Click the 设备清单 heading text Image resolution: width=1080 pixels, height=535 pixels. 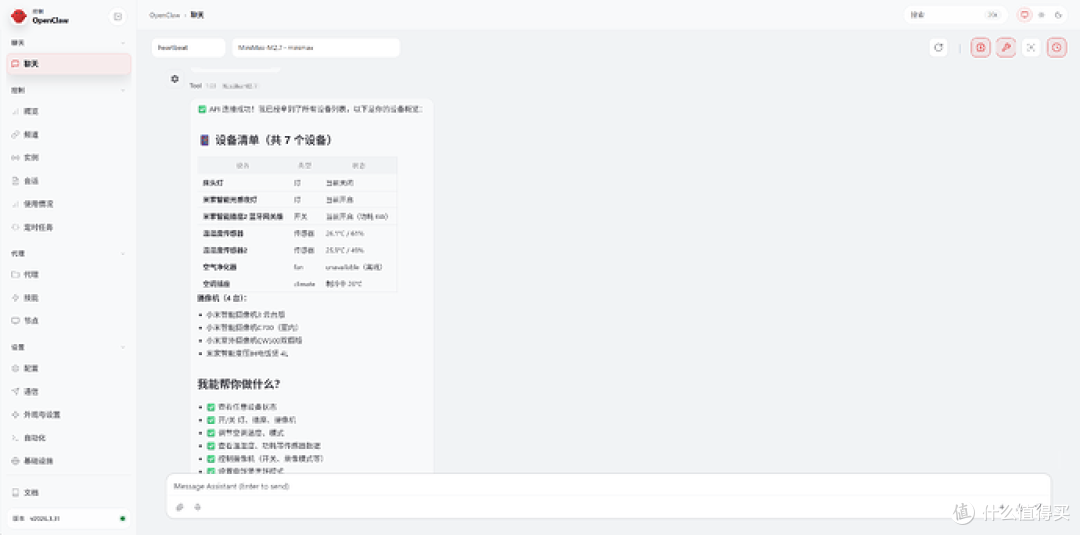point(274,140)
